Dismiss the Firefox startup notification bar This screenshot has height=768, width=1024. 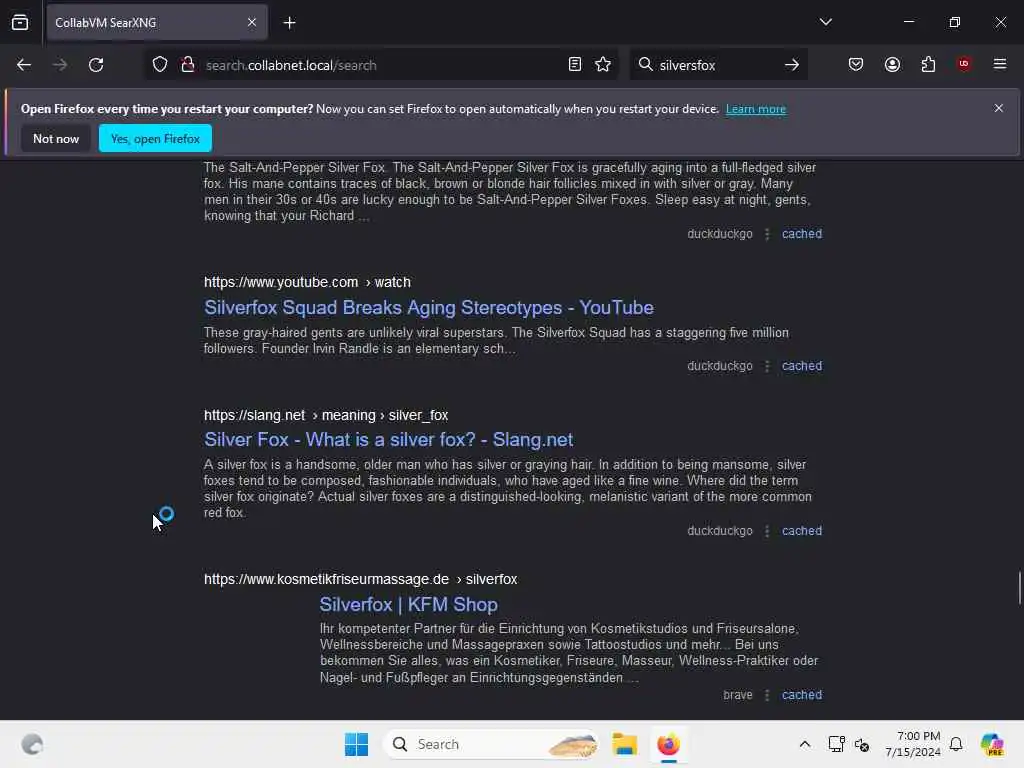999,108
